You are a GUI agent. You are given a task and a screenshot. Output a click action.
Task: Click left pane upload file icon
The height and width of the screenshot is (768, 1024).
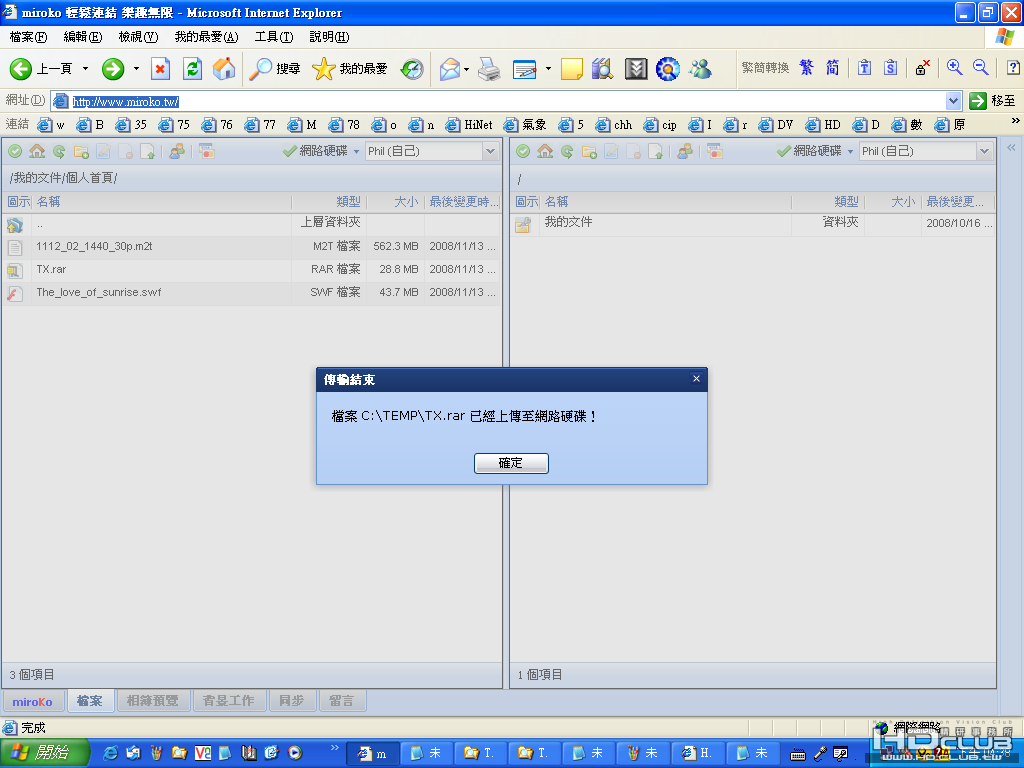point(148,152)
